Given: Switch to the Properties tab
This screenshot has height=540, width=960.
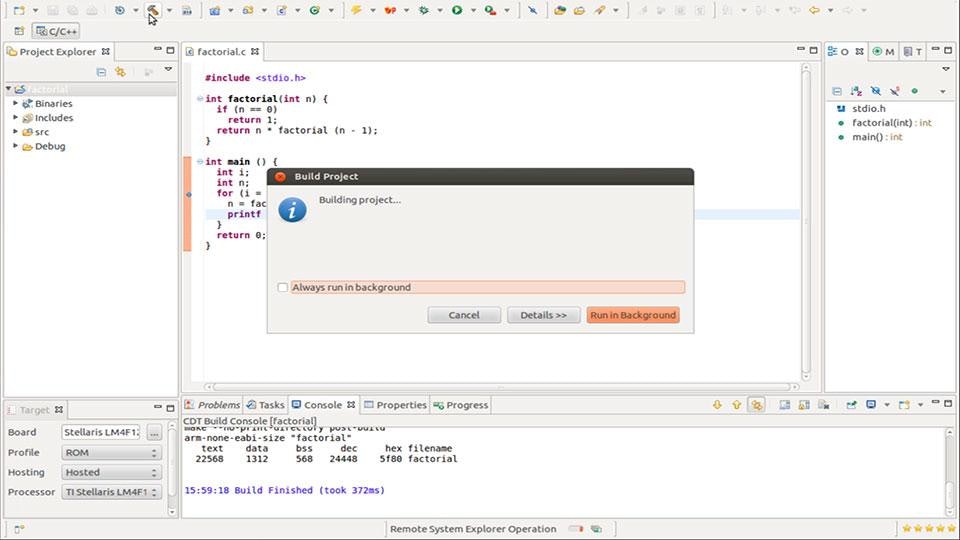Looking at the screenshot, I should (395, 405).
